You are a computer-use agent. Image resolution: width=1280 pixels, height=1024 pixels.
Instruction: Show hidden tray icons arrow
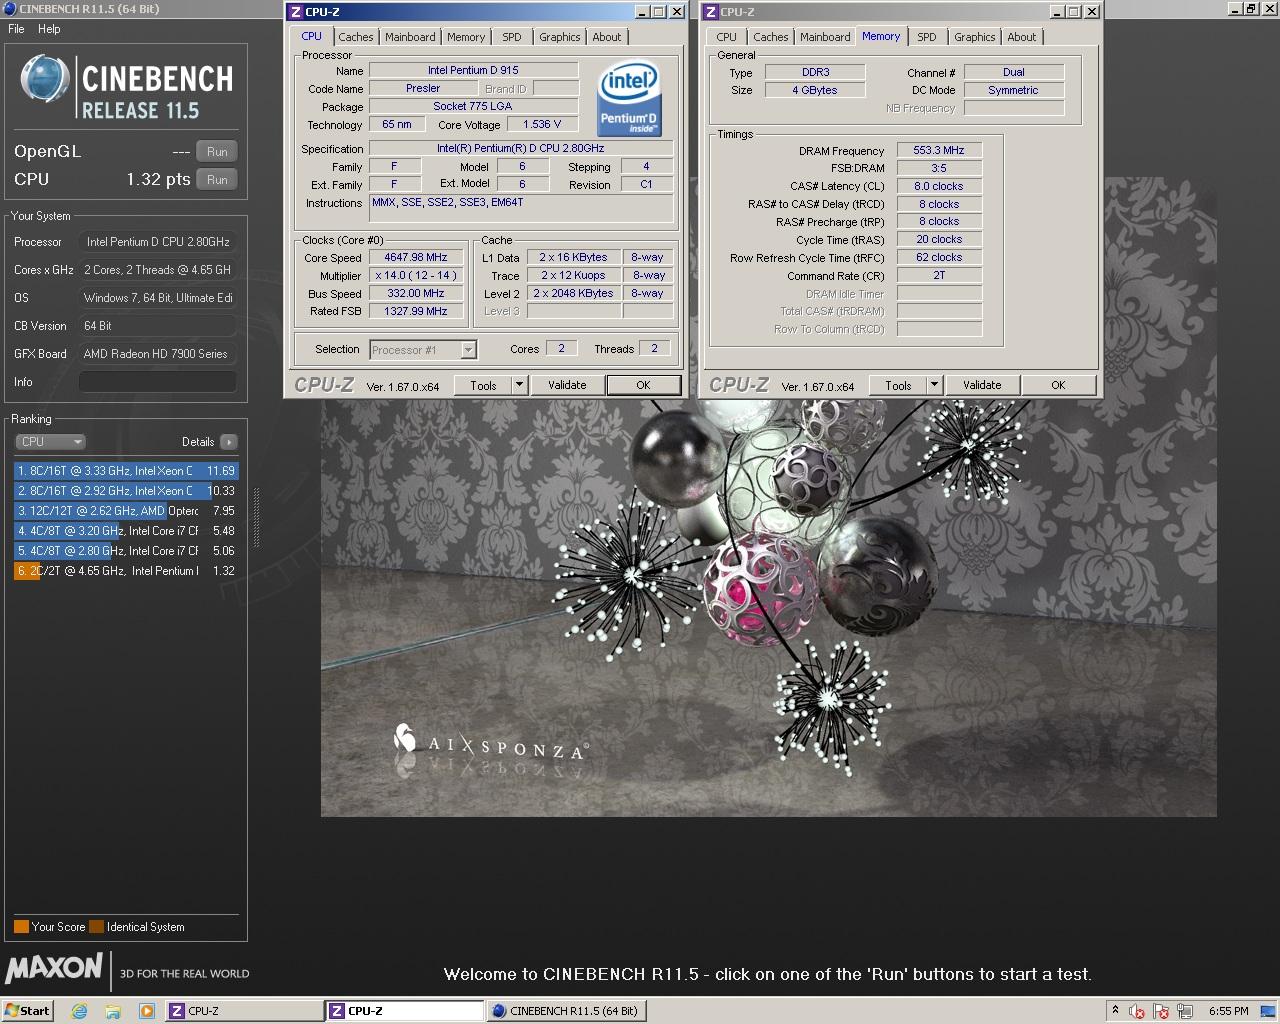coord(1115,1011)
